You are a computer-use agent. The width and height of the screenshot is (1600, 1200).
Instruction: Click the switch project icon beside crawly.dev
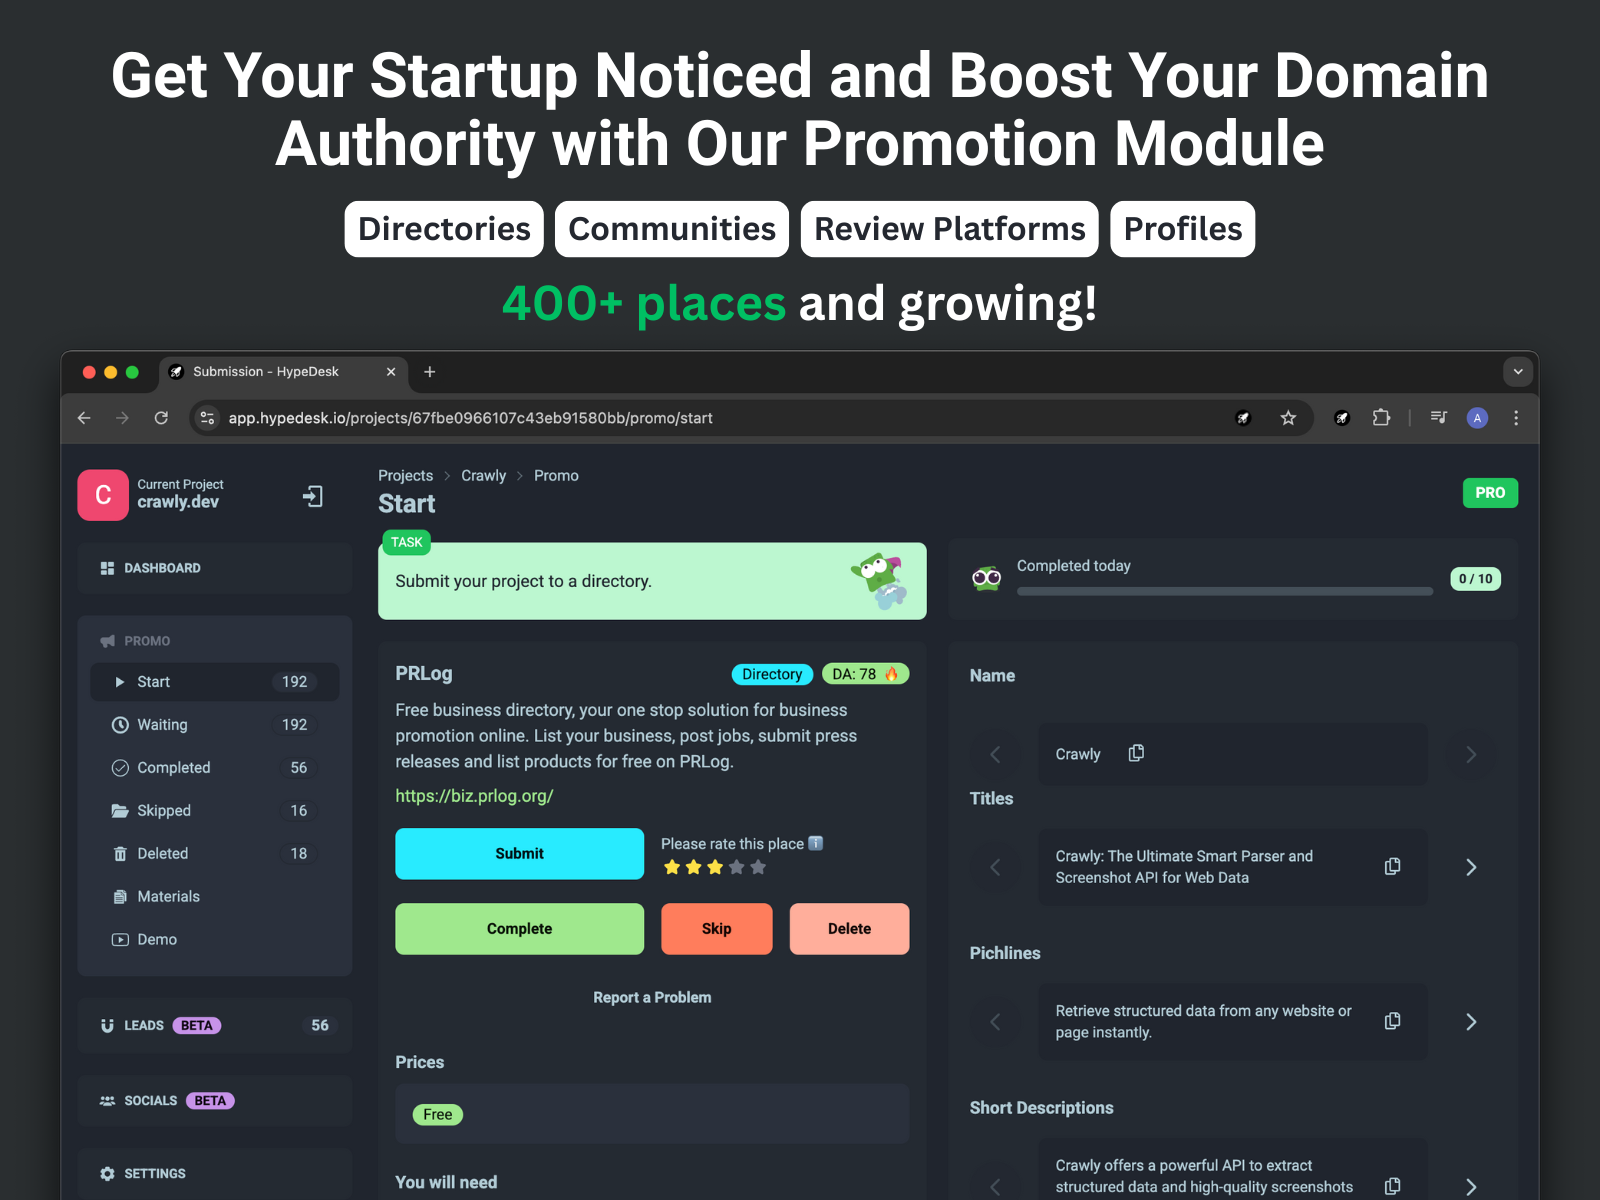pos(313,496)
